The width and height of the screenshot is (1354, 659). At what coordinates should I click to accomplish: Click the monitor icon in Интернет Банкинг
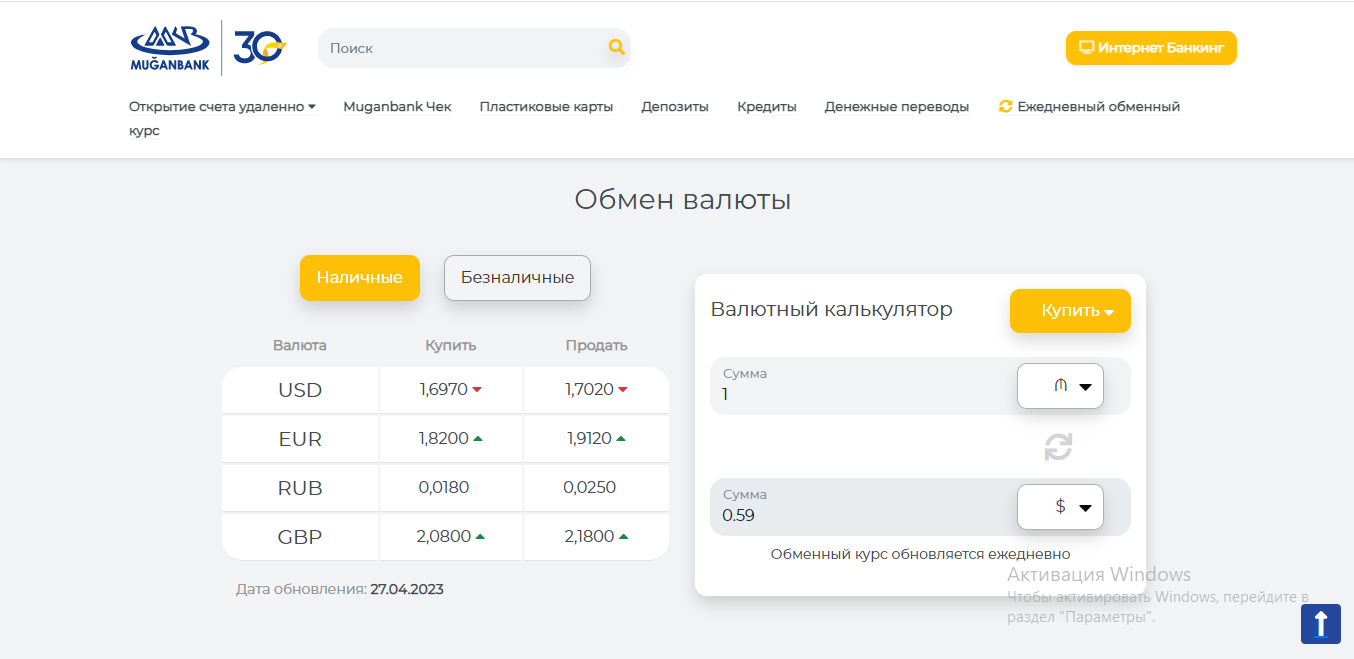pyautogui.click(x=1086, y=48)
